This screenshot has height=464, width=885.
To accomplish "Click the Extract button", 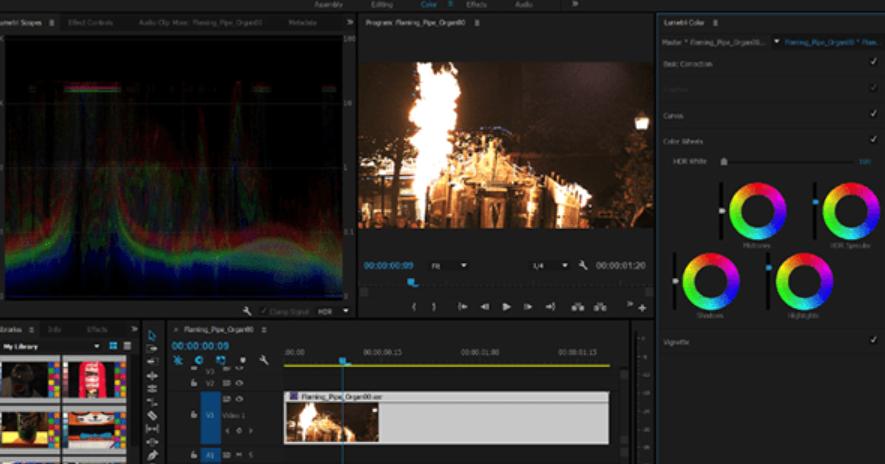I will click(x=599, y=307).
